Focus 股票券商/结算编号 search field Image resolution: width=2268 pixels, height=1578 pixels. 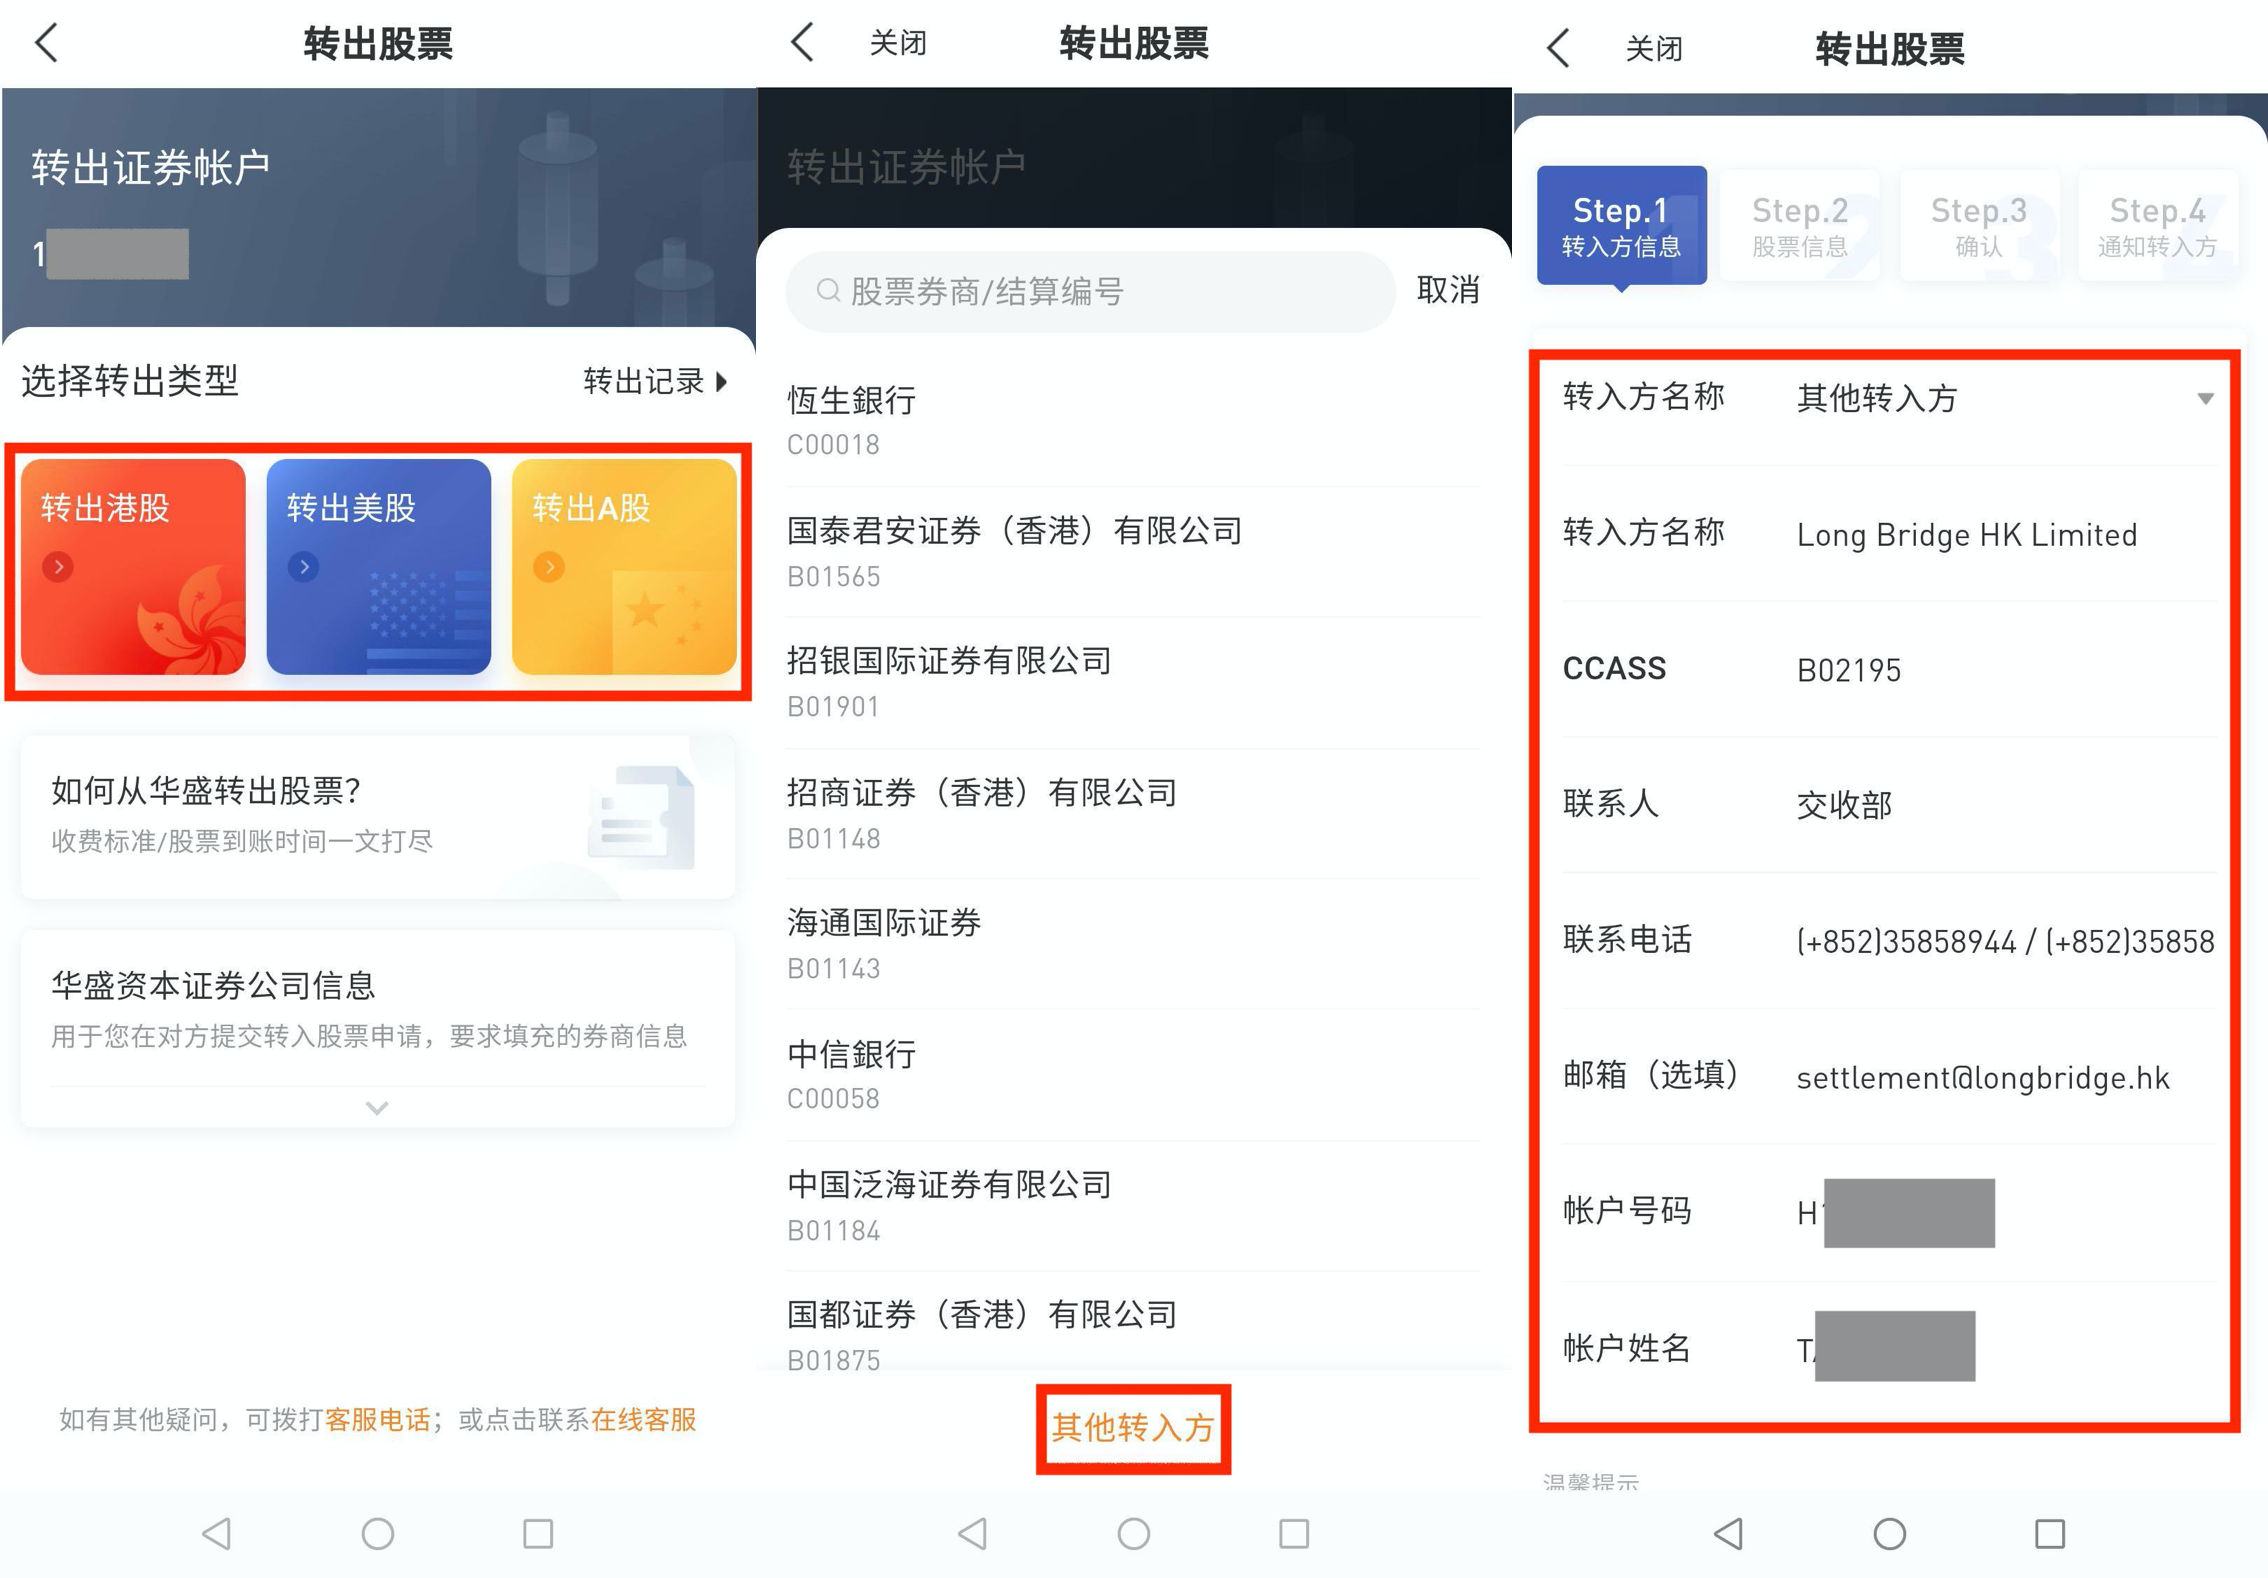click(x=1091, y=291)
